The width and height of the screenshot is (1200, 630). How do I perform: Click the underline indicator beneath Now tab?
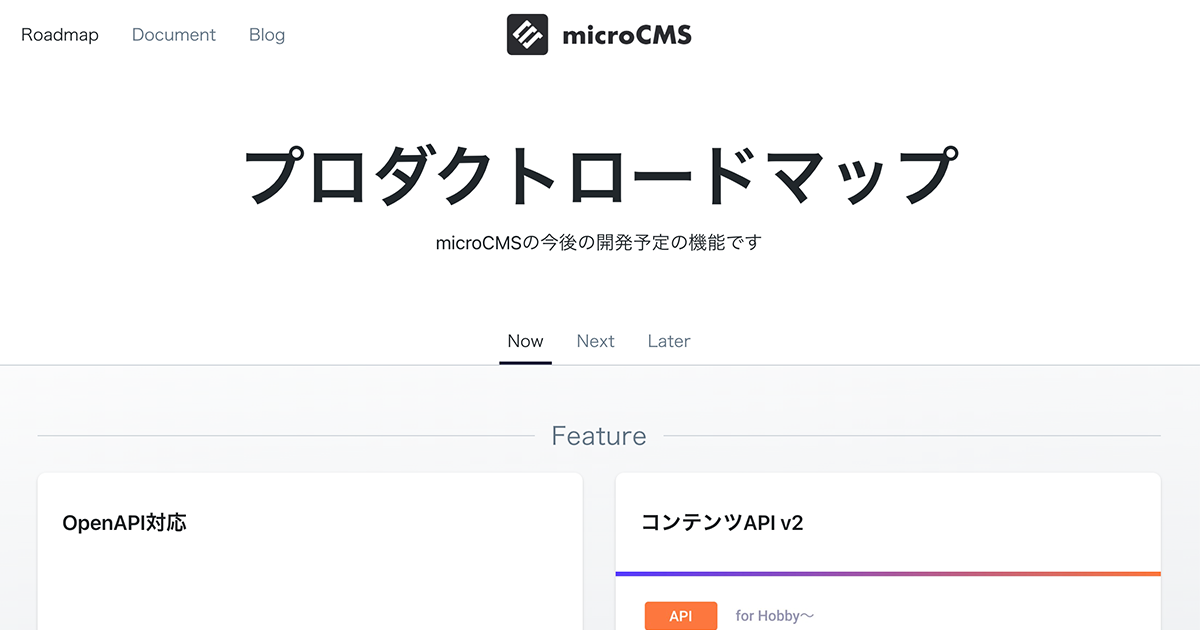525,362
